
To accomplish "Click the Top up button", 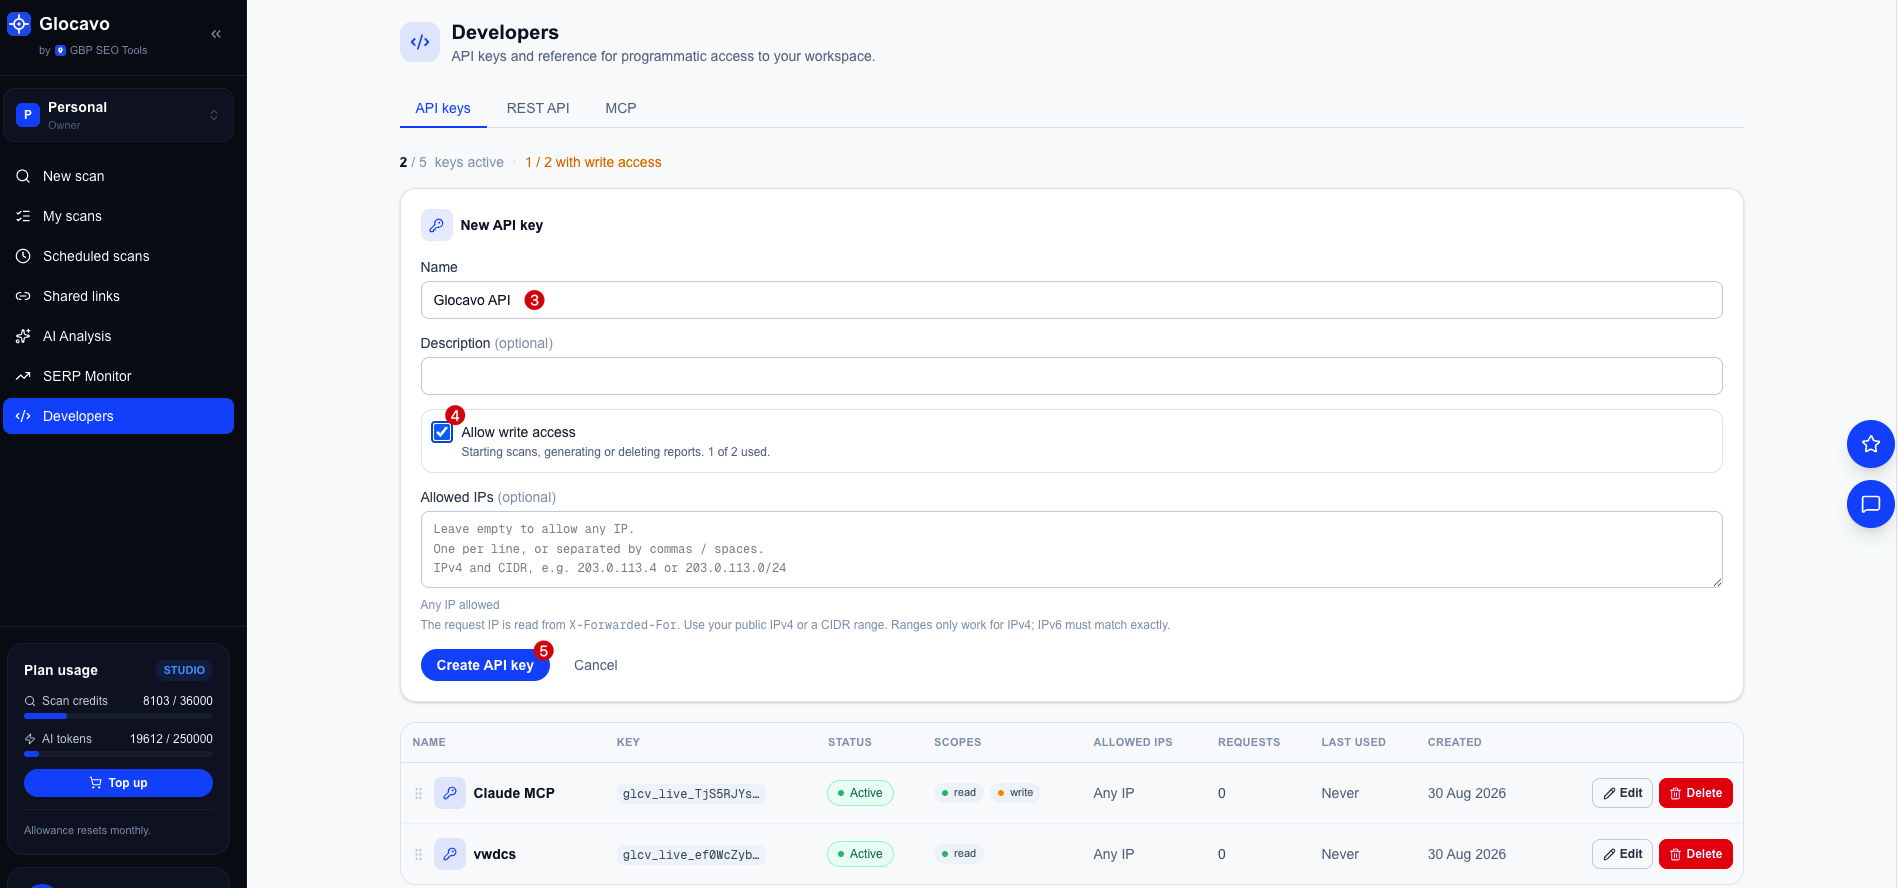I will 118,783.
